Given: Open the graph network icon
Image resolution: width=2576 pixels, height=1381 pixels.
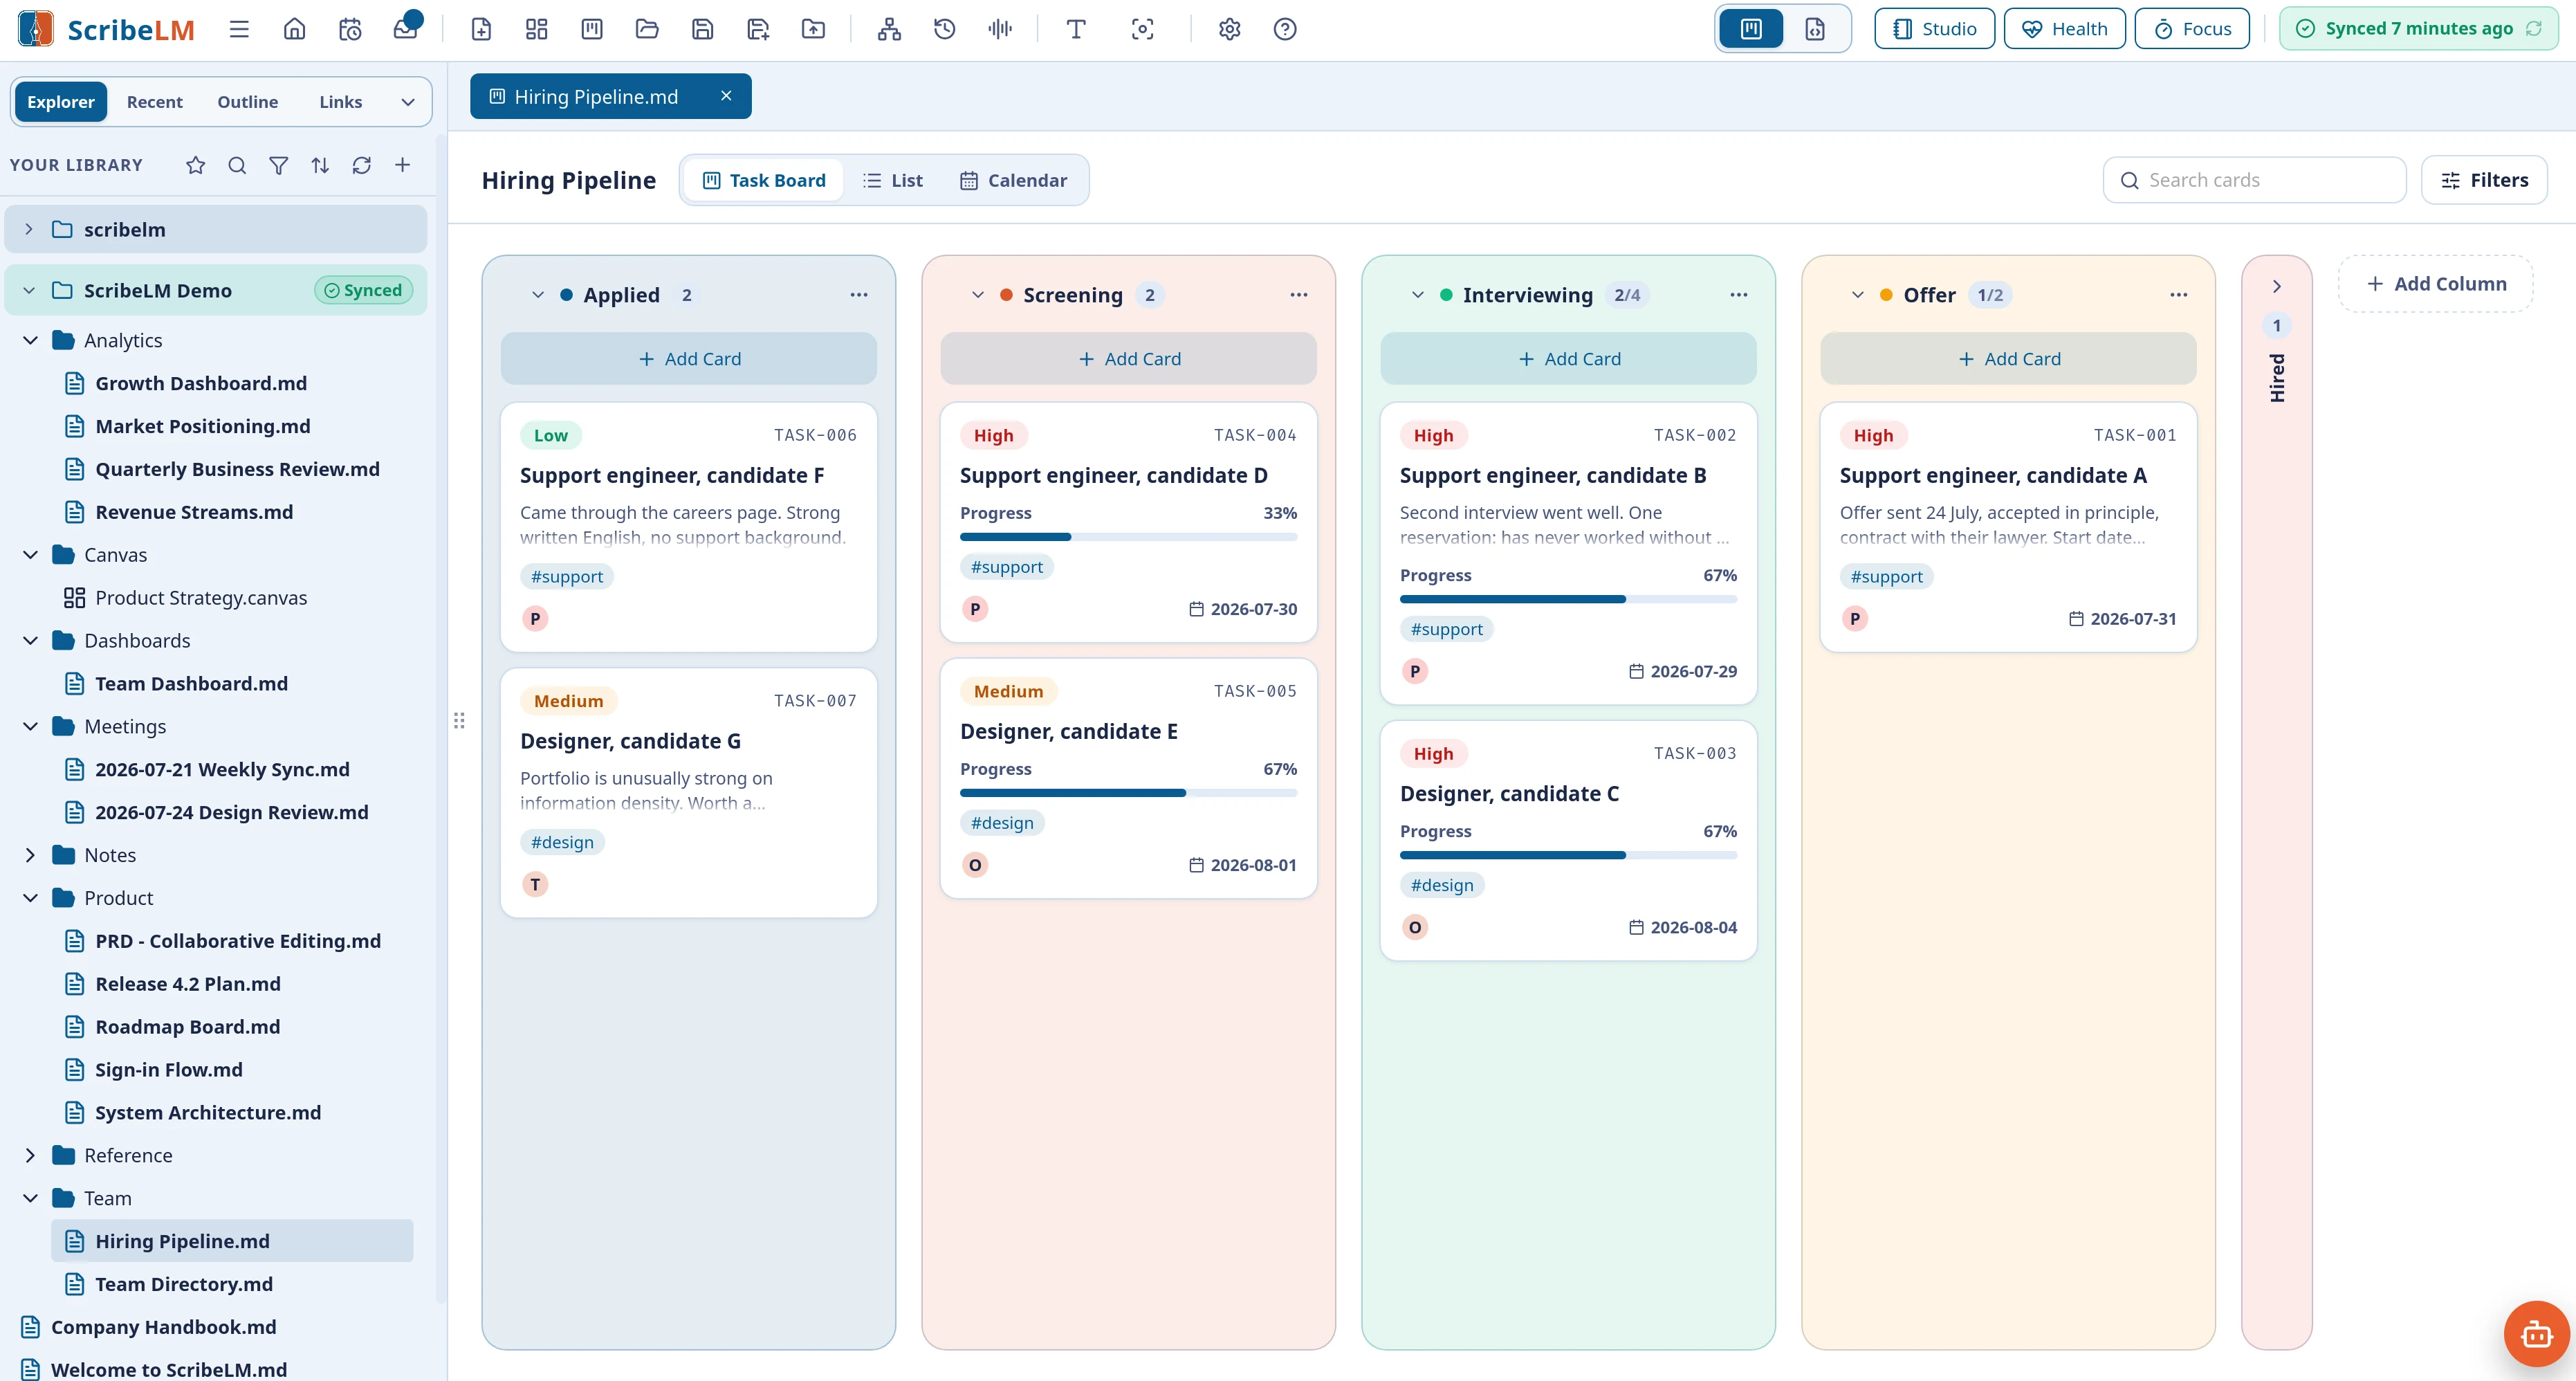Looking at the screenshot, I should [889, 29].
